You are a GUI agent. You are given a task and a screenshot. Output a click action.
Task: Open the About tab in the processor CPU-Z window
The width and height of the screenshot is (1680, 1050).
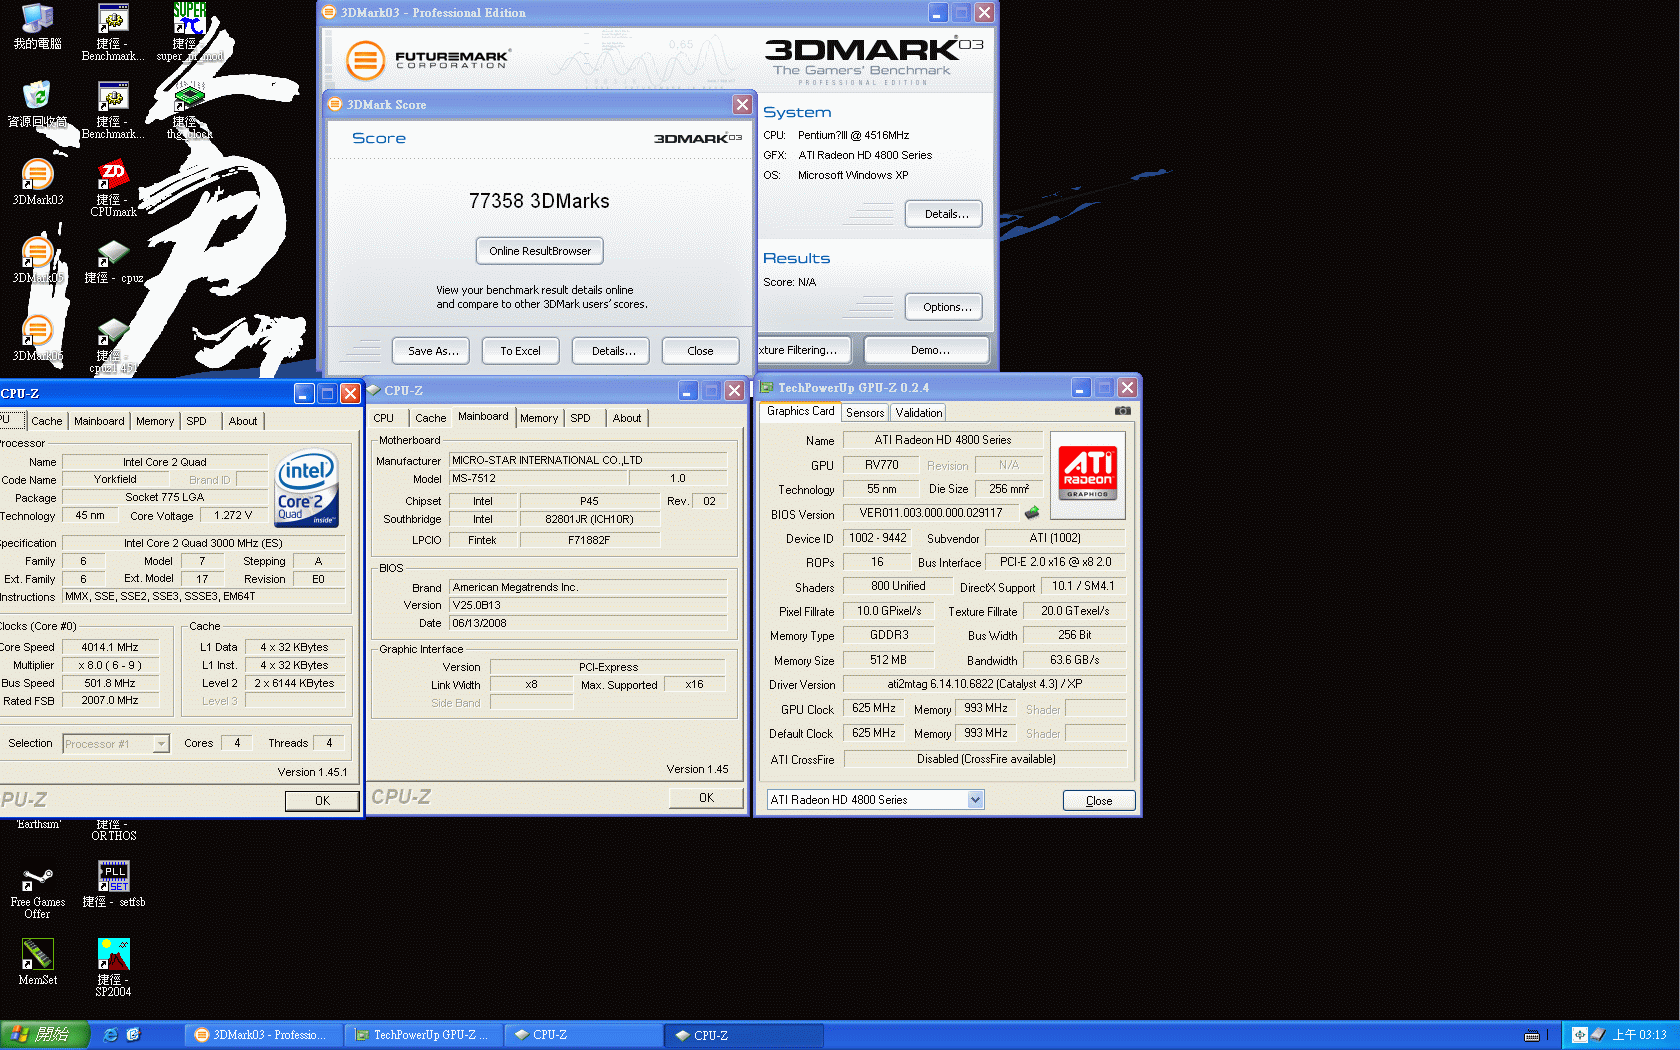243,421
